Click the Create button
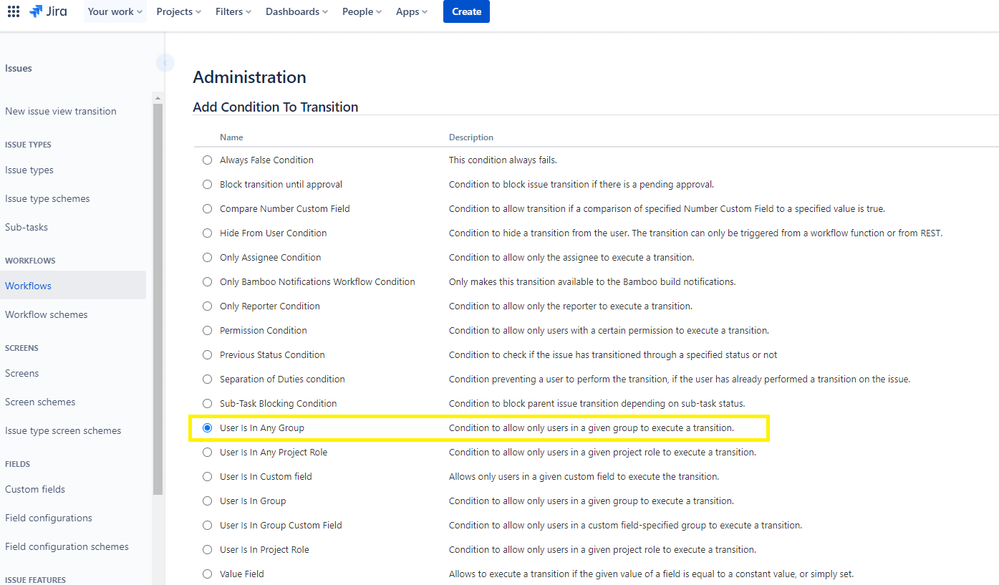The image size is (999, 585). point(465,11)
